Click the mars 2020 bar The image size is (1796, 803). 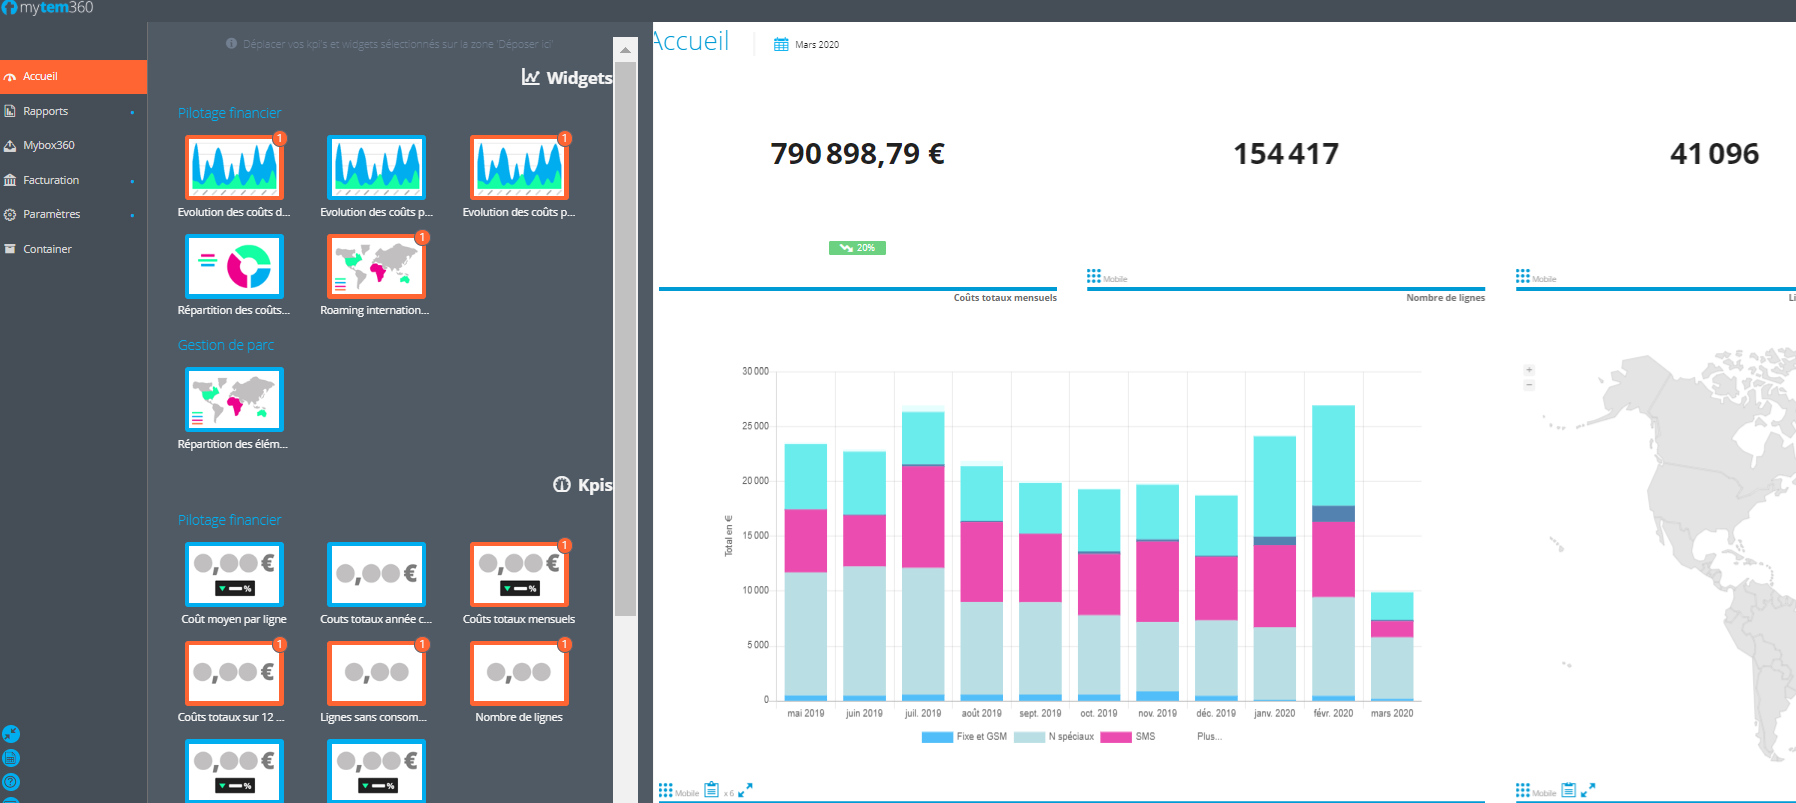1392,646
